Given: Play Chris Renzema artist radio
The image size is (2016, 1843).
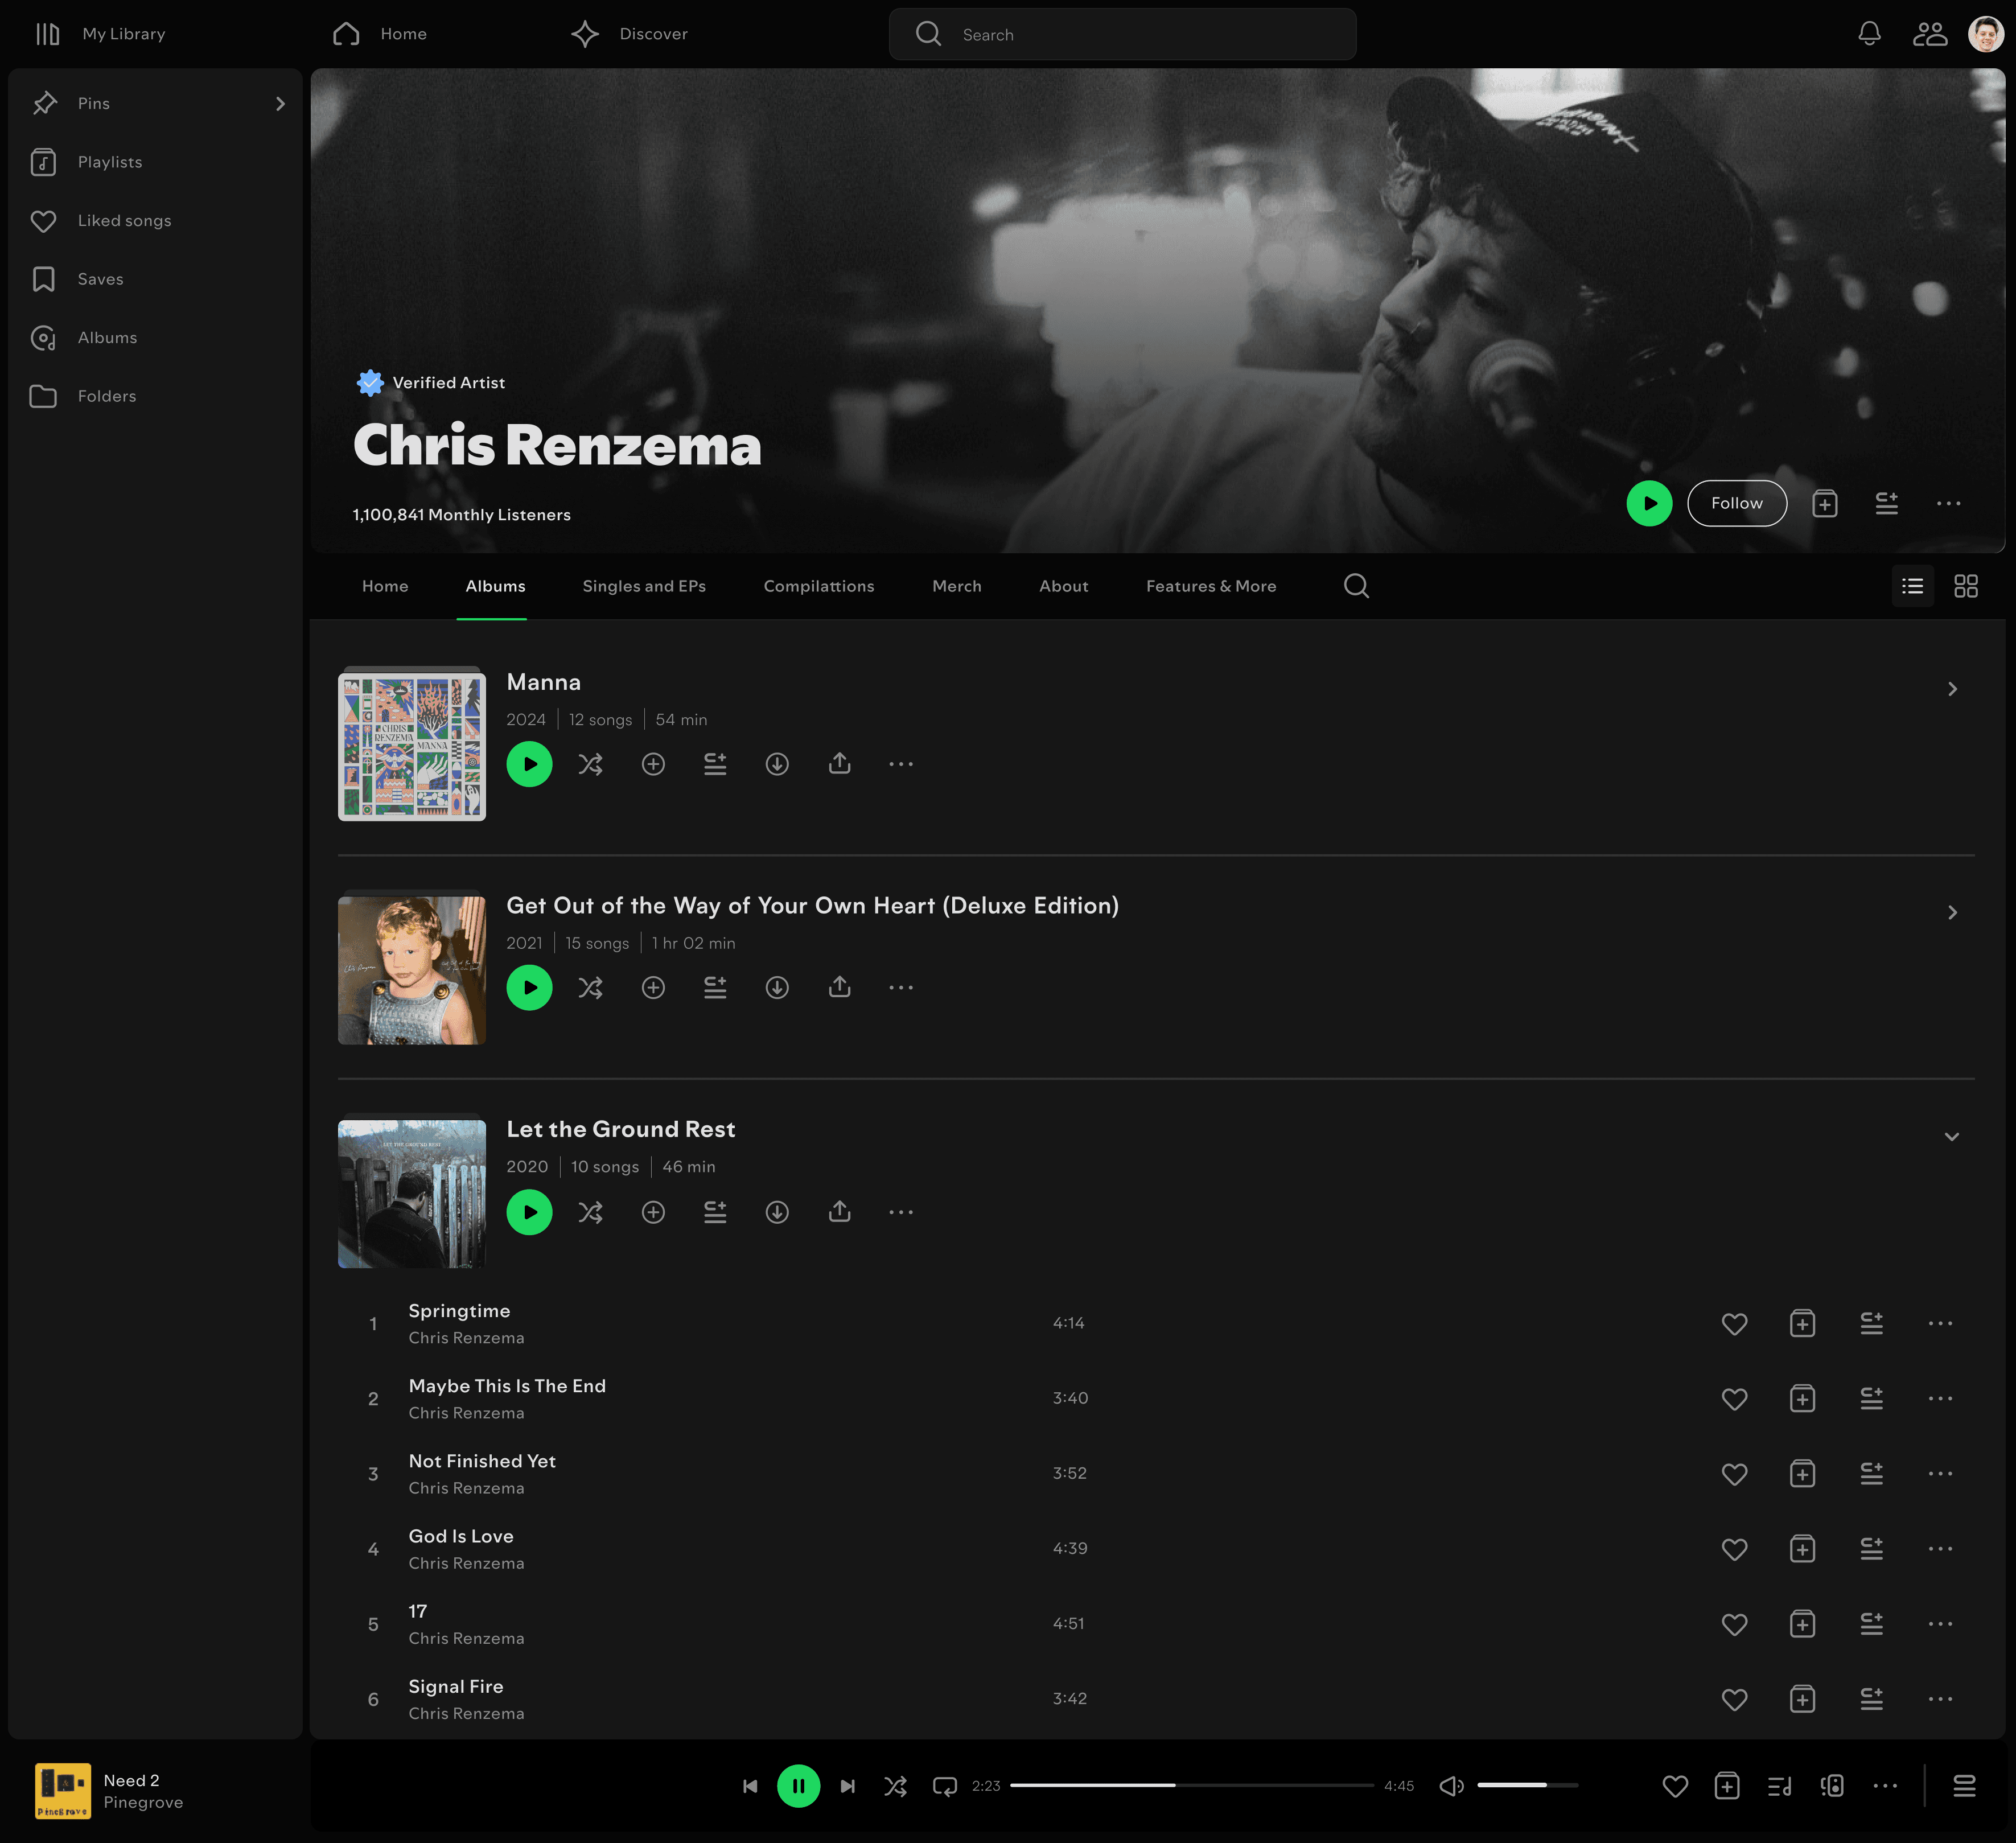Looking at the screenshot, I should tap(1649, 504).
